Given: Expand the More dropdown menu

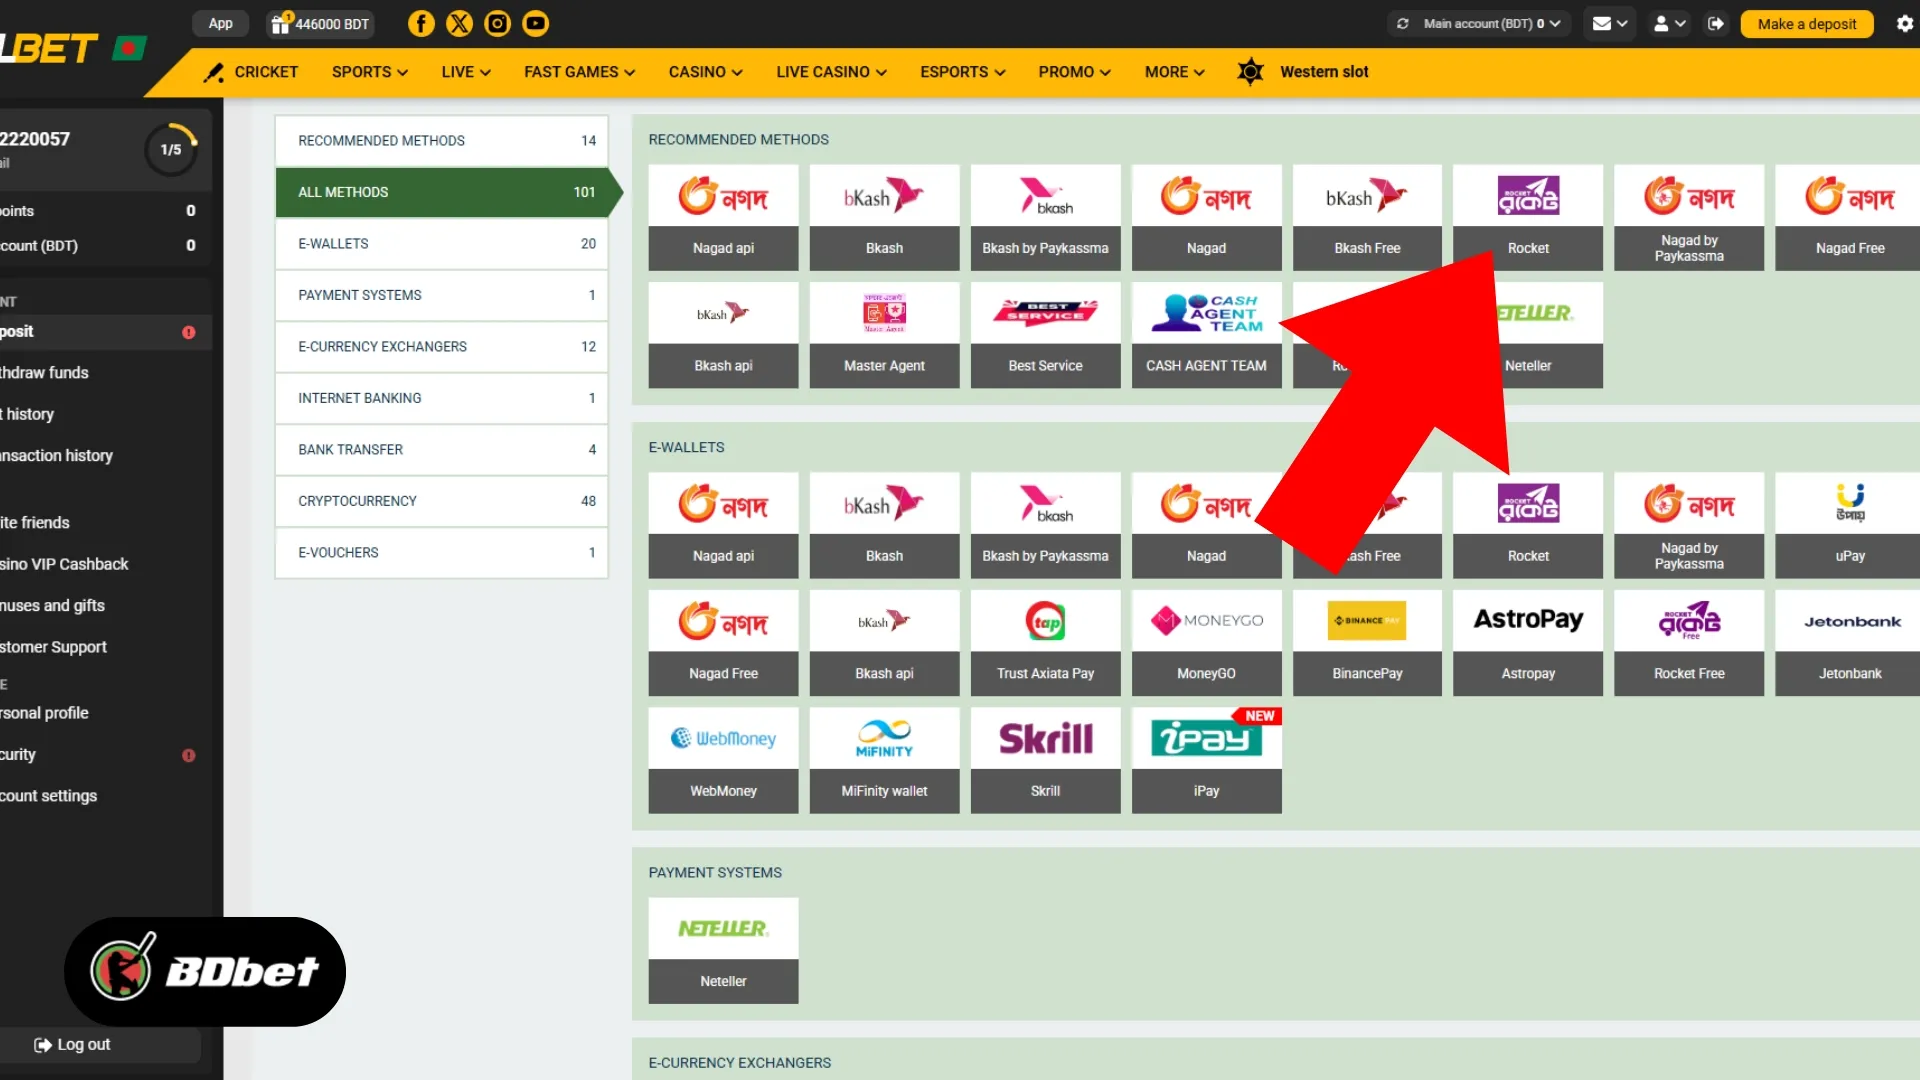Looking at the screenshot, I should click(1175, 72).
